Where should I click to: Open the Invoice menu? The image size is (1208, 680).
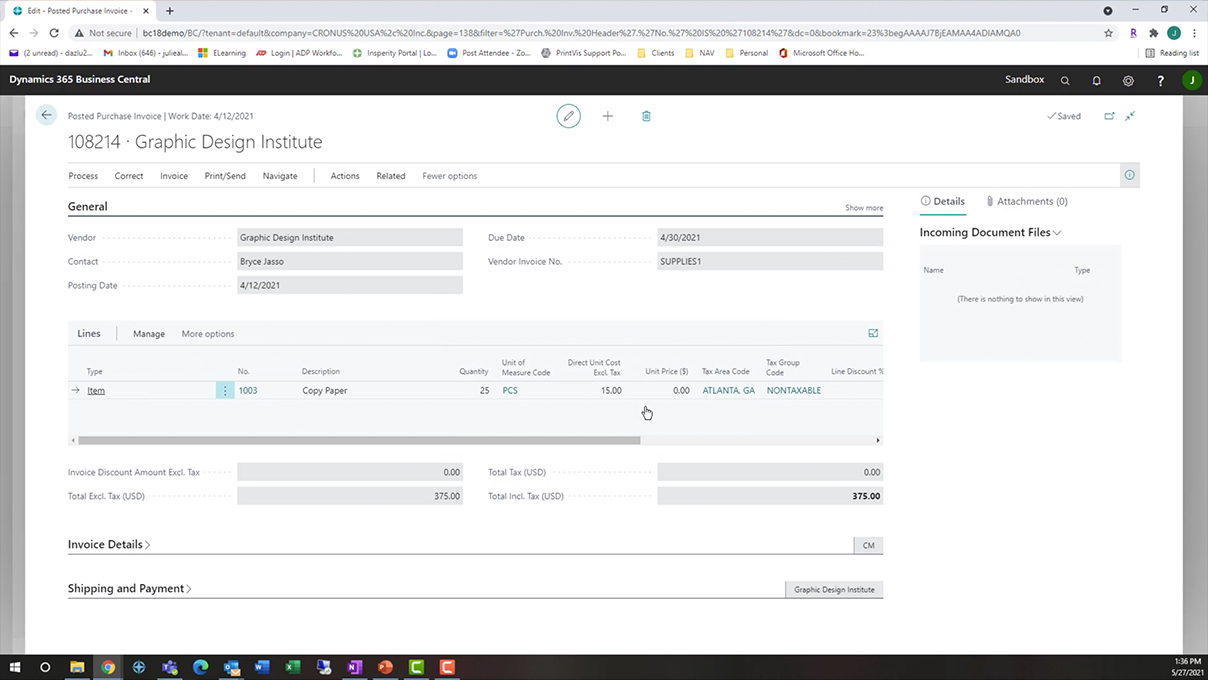coord(174,176)
